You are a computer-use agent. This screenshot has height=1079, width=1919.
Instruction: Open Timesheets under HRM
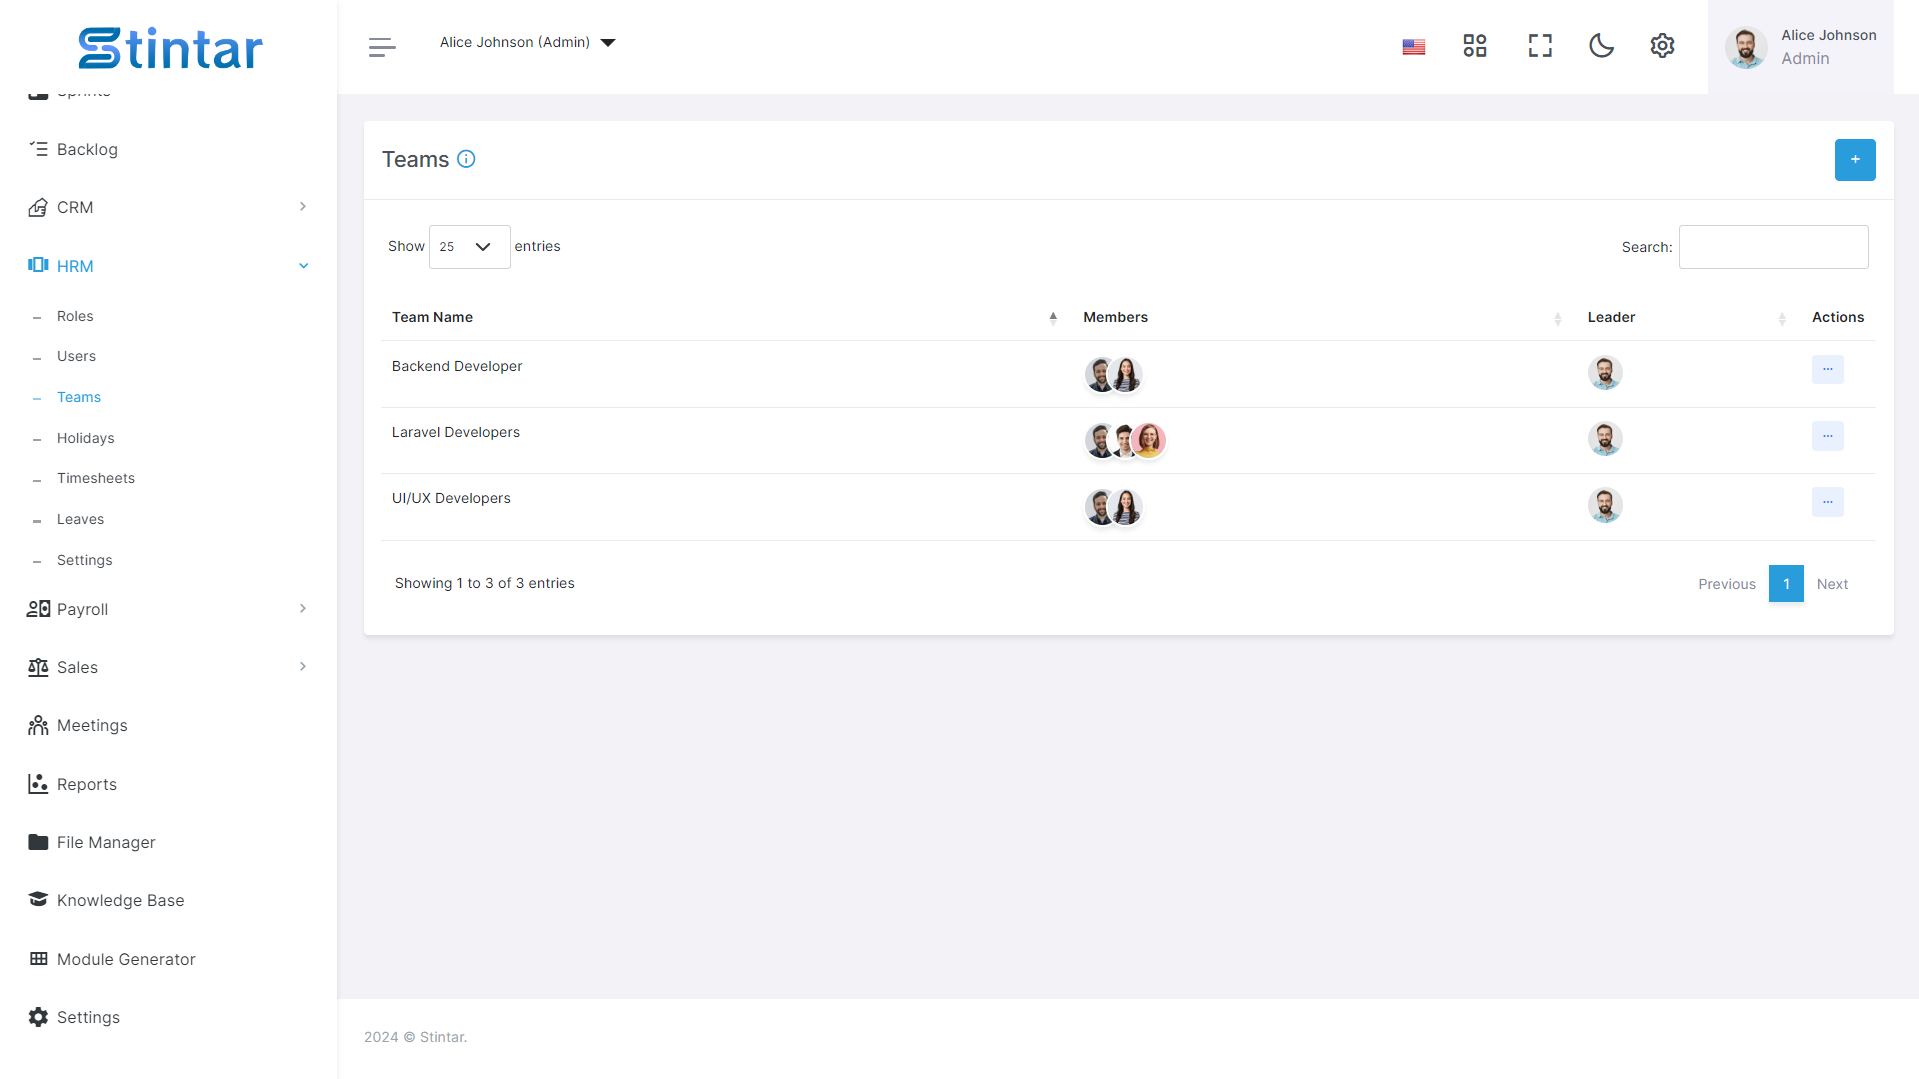[x=96, y=478]
